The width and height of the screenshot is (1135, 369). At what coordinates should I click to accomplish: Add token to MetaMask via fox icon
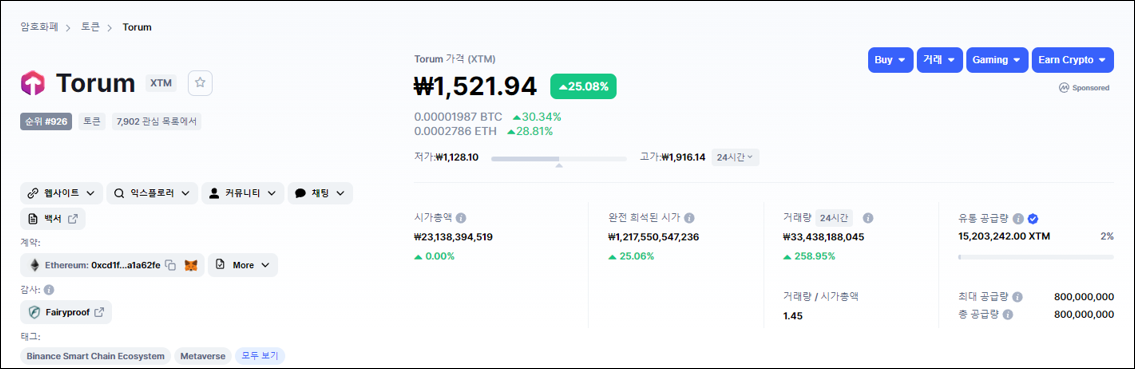(191, 266)
